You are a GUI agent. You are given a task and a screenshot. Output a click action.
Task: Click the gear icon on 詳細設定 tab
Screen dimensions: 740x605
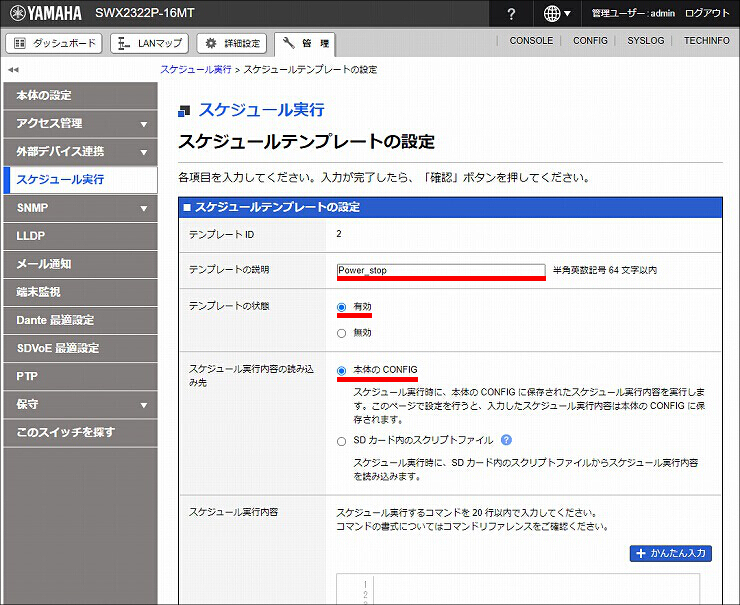click(210, 43)
